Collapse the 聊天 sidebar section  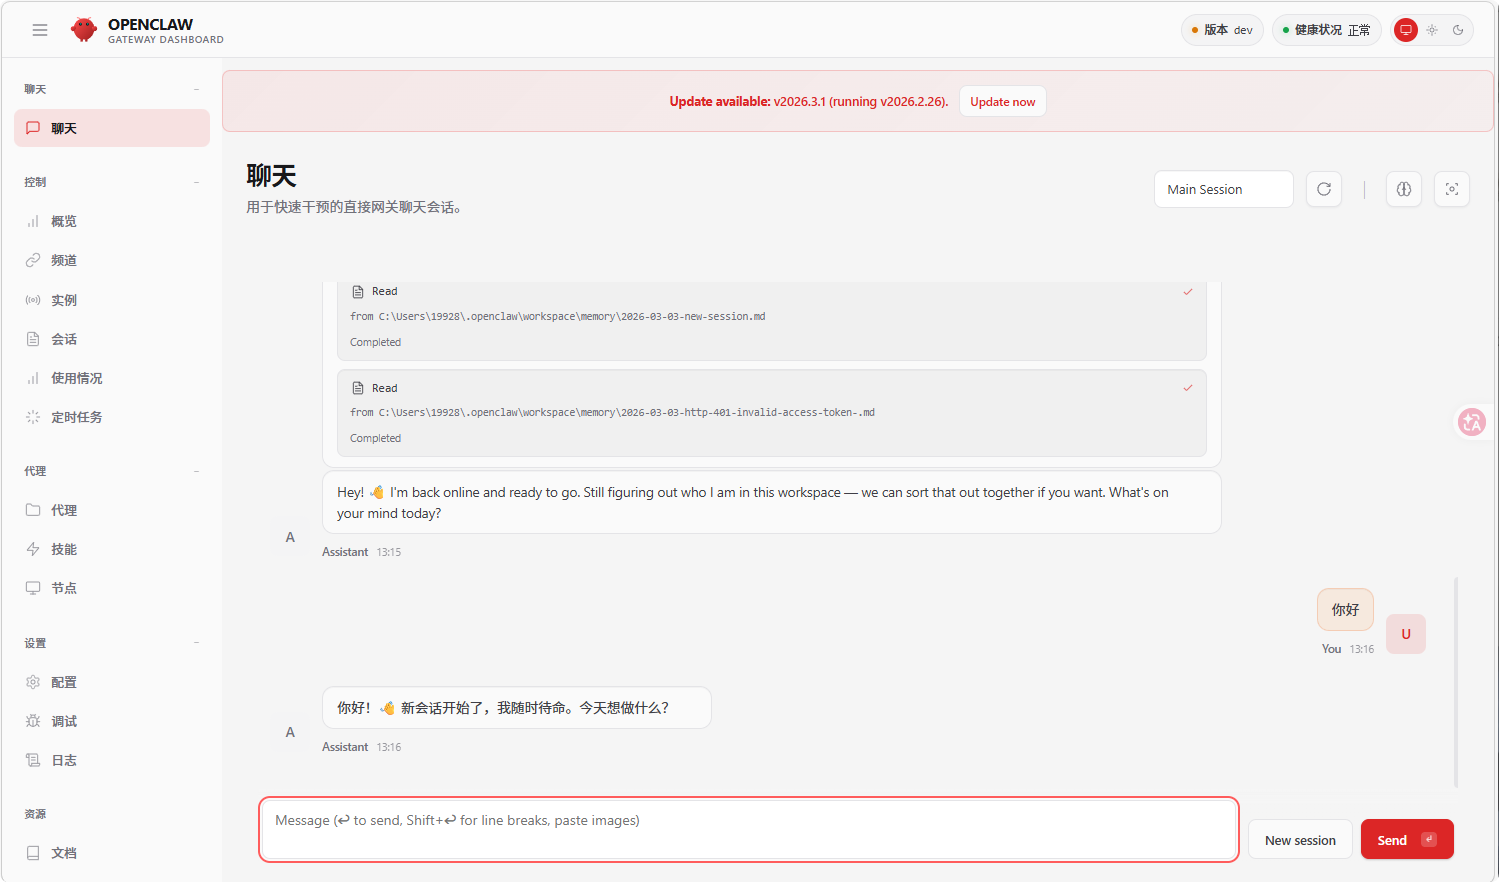pos(196,88)
